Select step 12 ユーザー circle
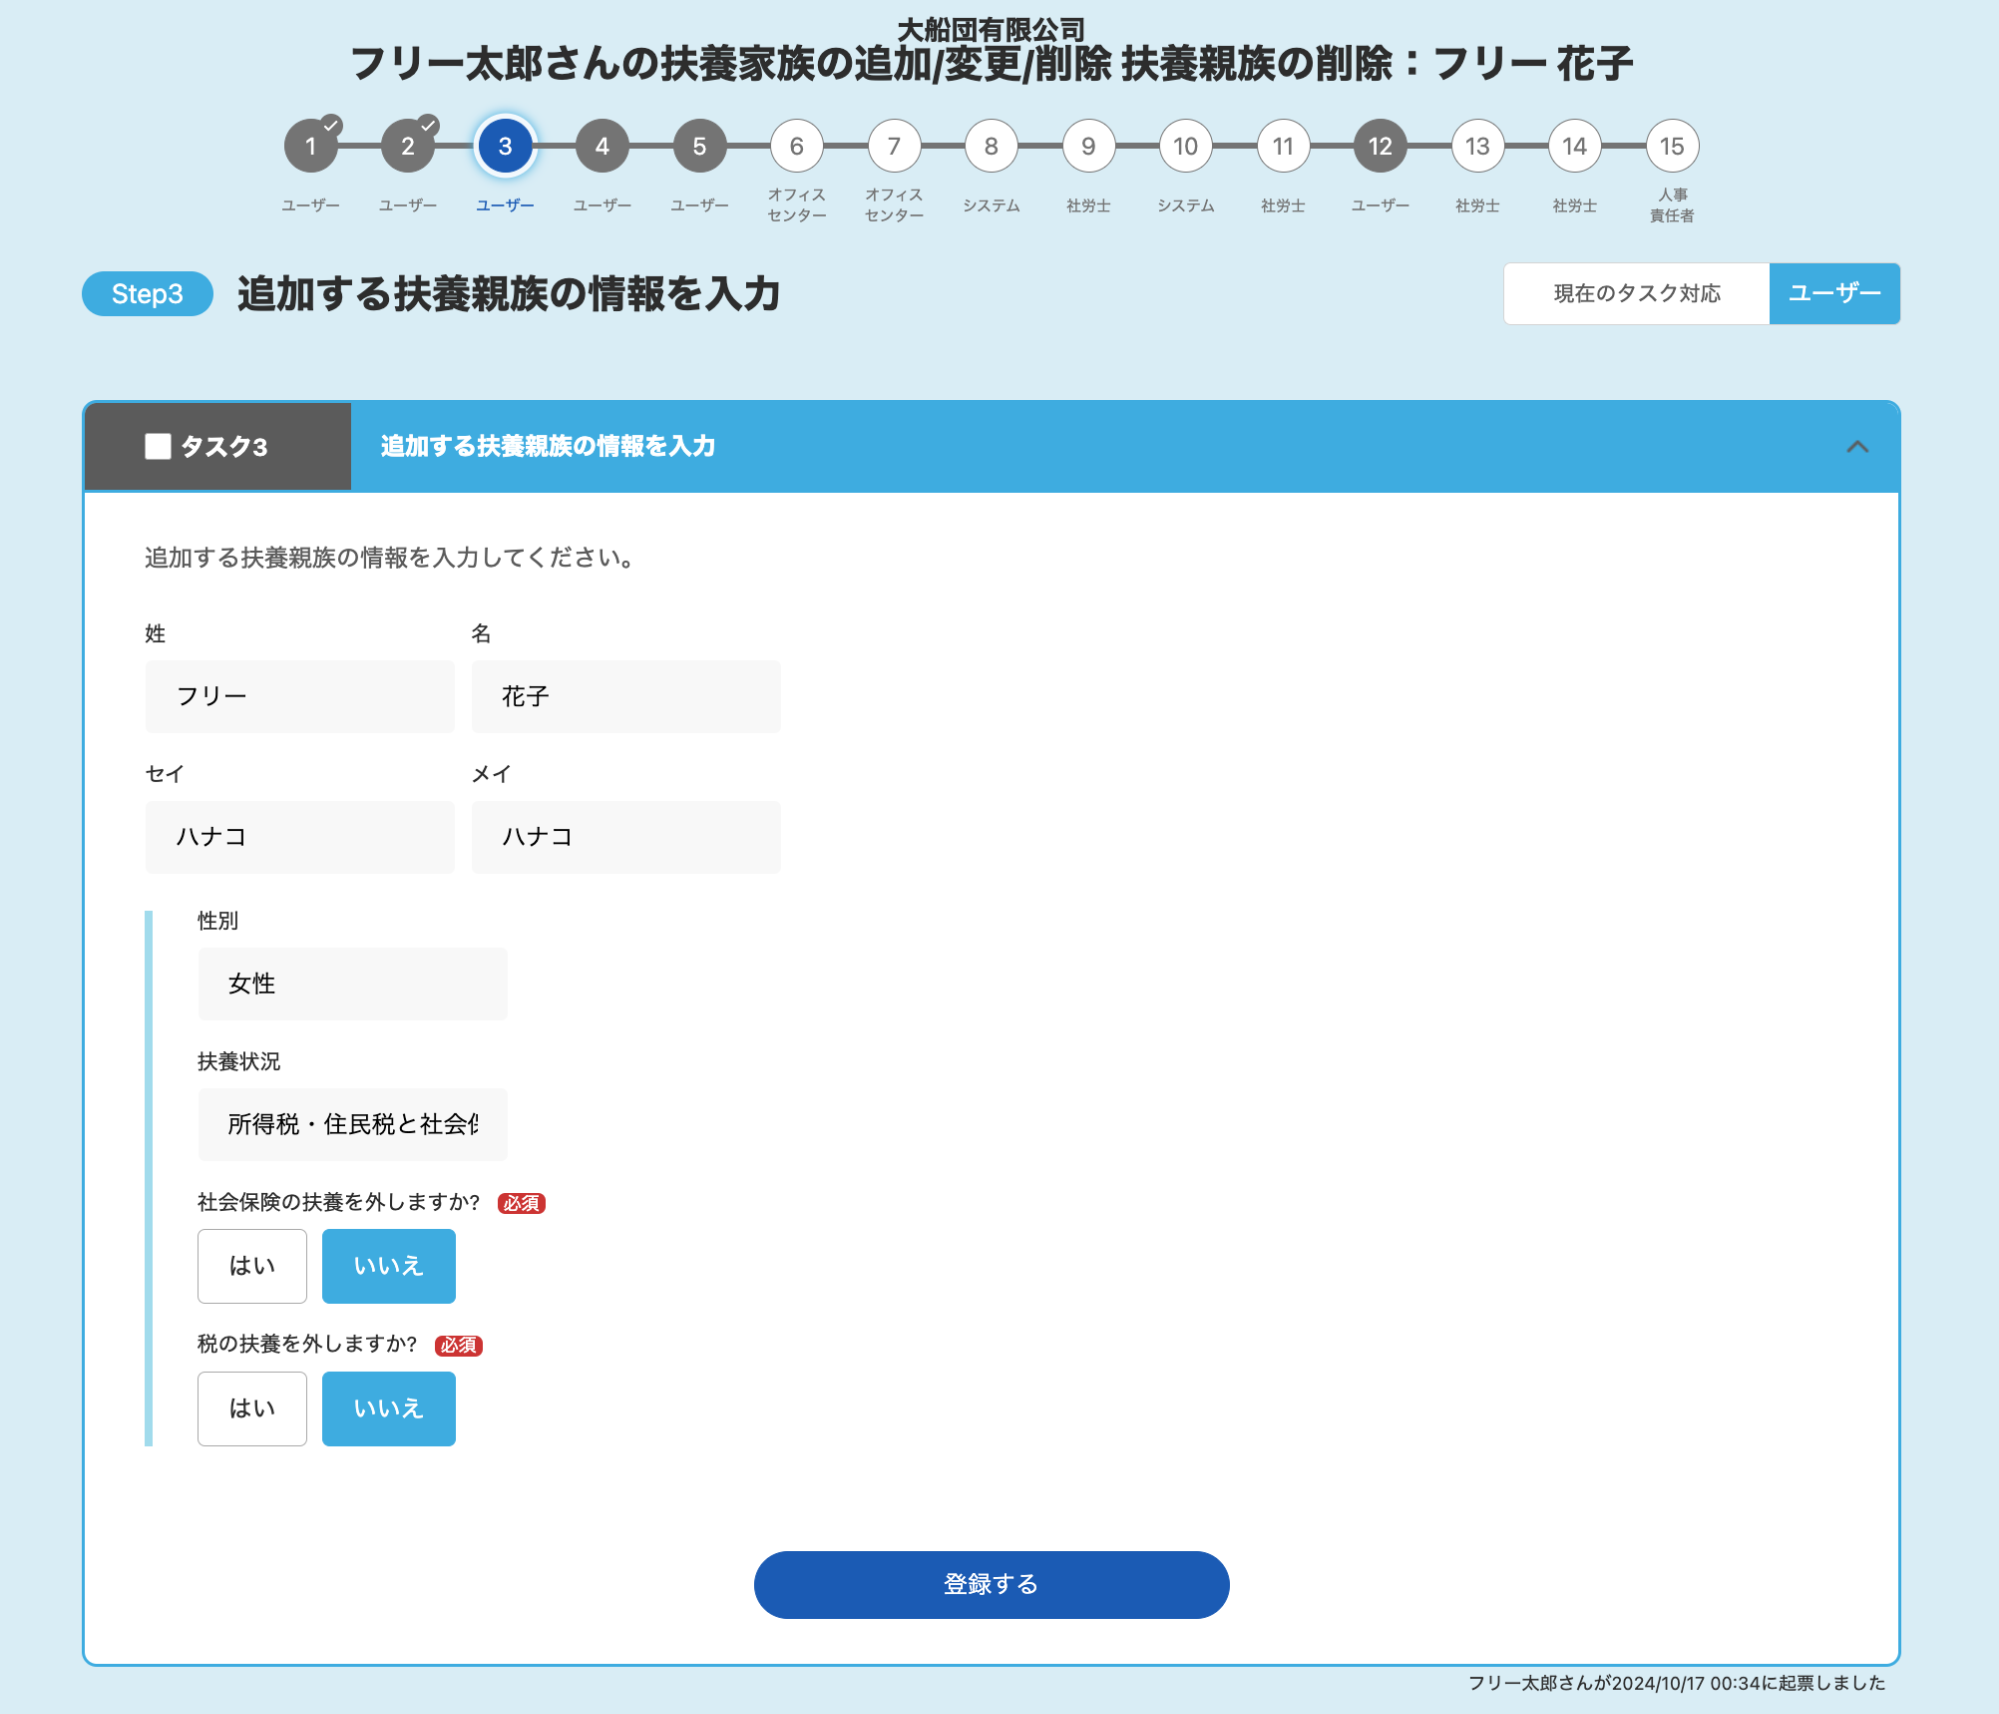Screen dimensions: 1999x1714 (x=1380, y=146)
